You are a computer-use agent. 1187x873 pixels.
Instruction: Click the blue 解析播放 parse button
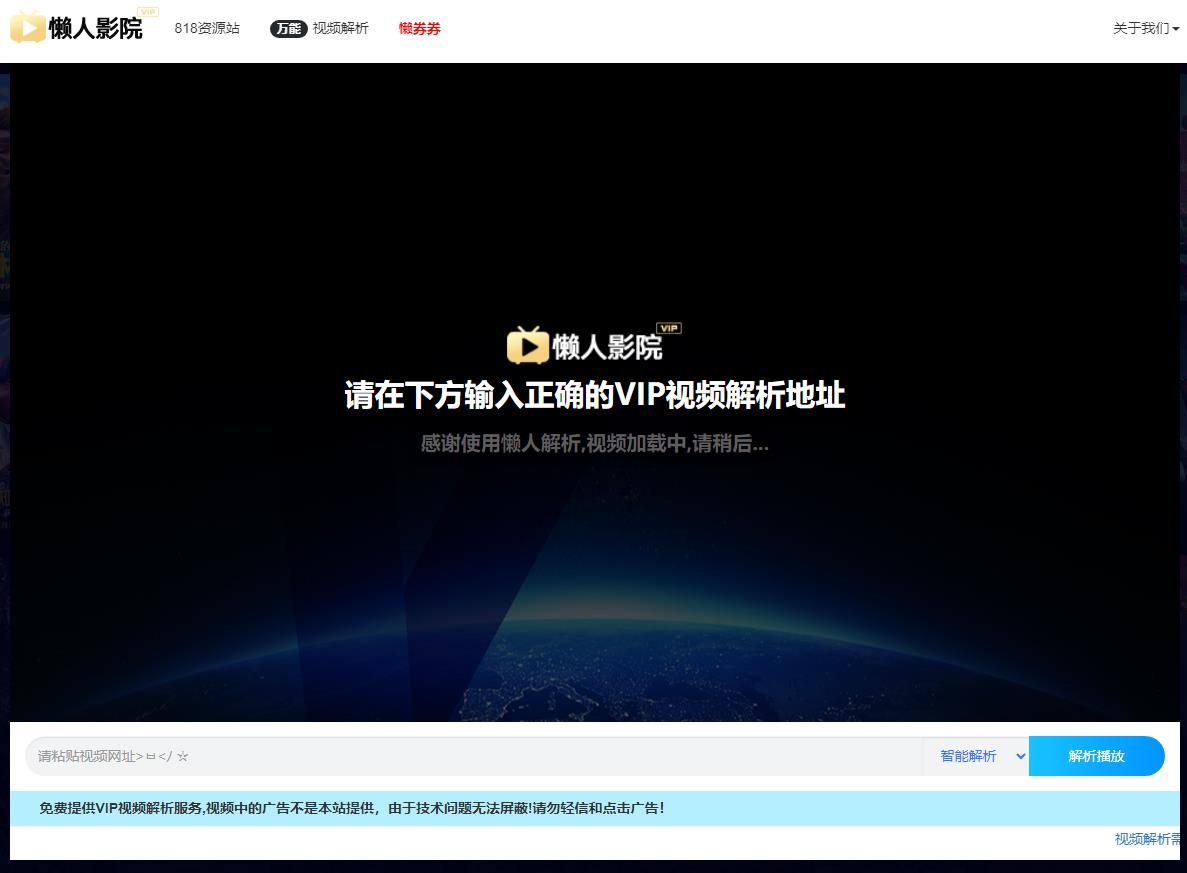pyautogui.click(x=1096, y=756)
